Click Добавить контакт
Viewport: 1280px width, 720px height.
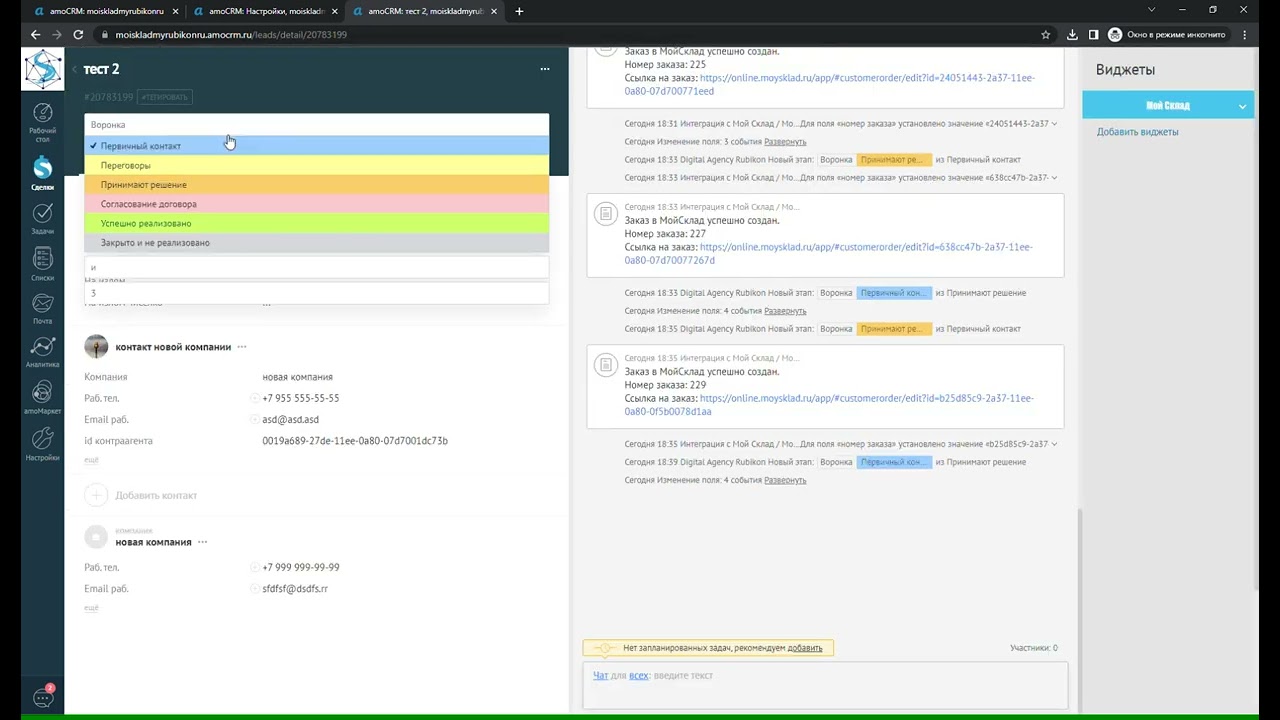(156, 495)
